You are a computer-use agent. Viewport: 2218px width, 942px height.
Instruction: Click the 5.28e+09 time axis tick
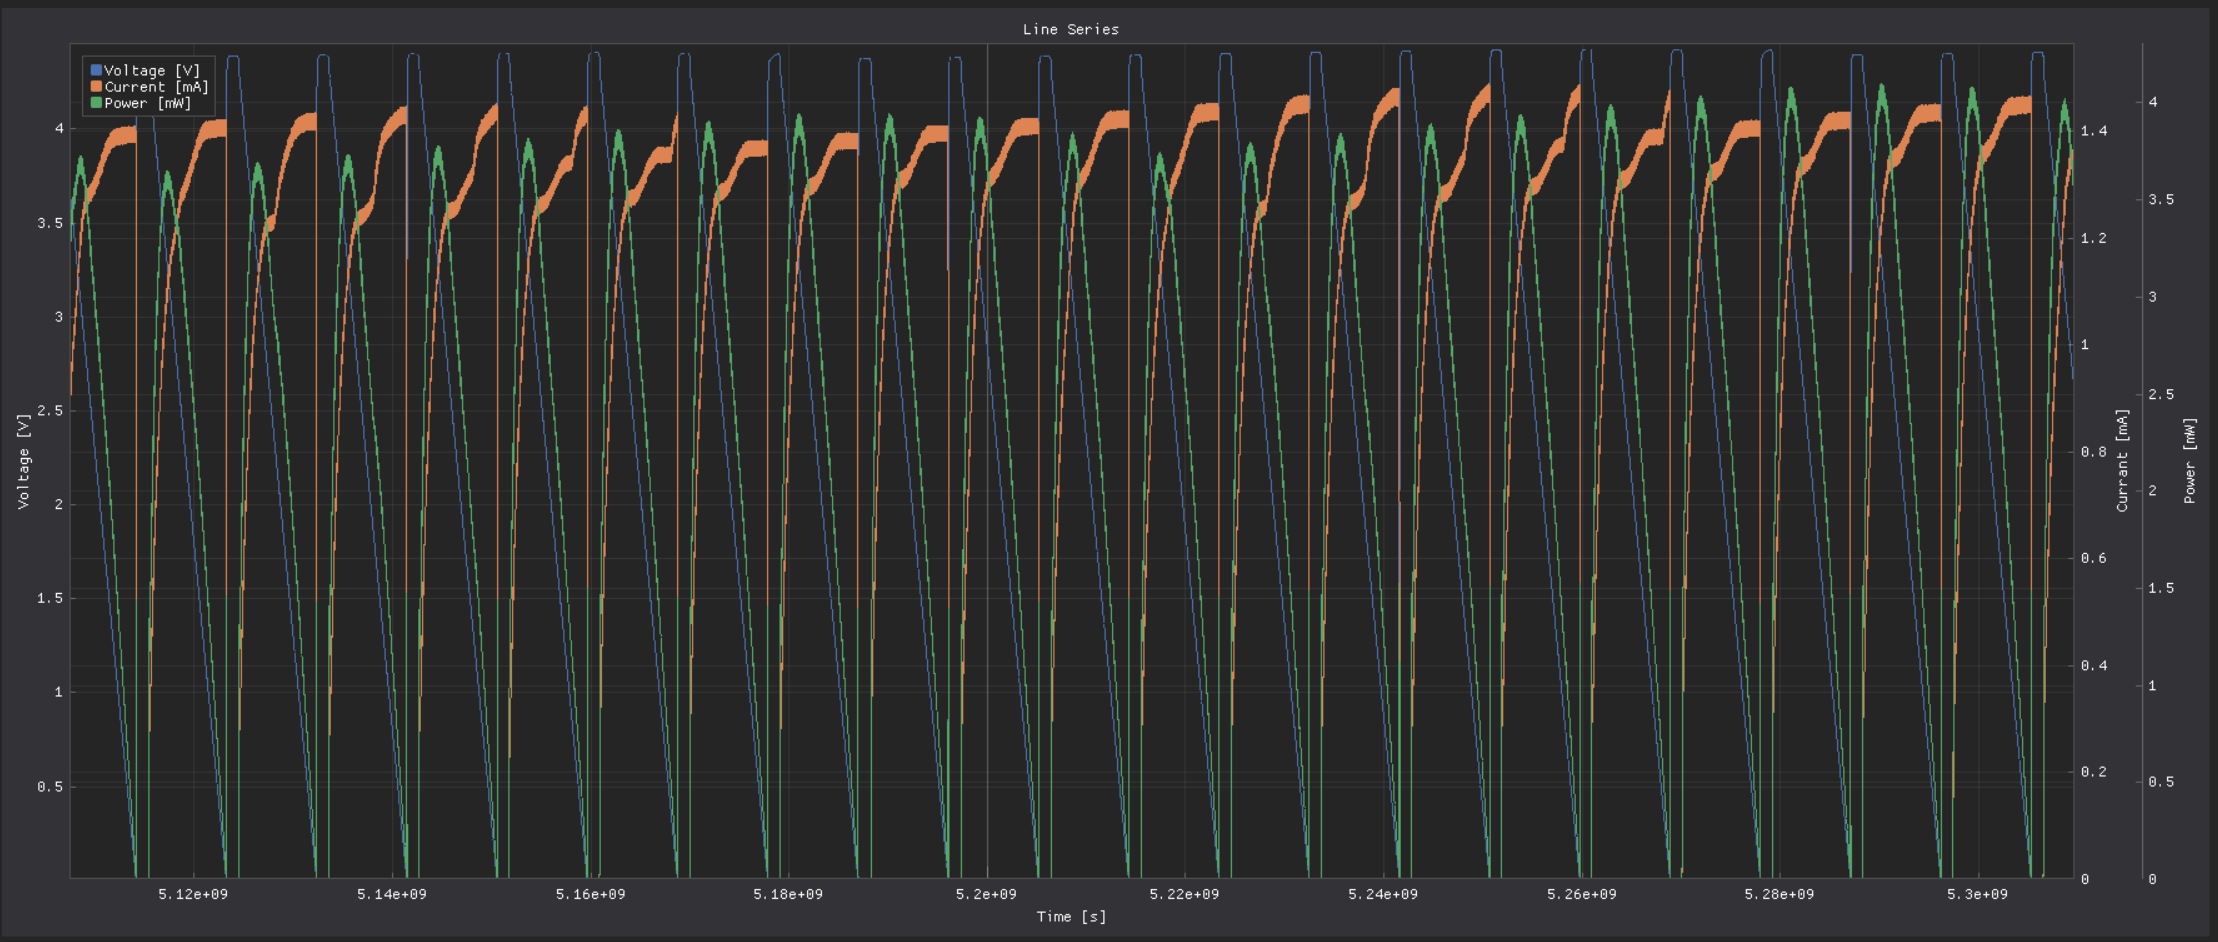[1779, 894]
